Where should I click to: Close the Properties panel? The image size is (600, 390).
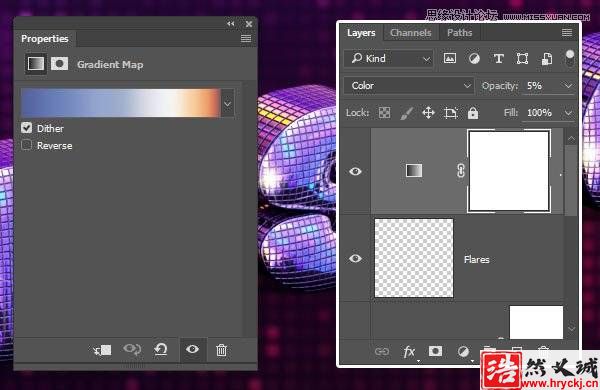[x=249, y=24]
